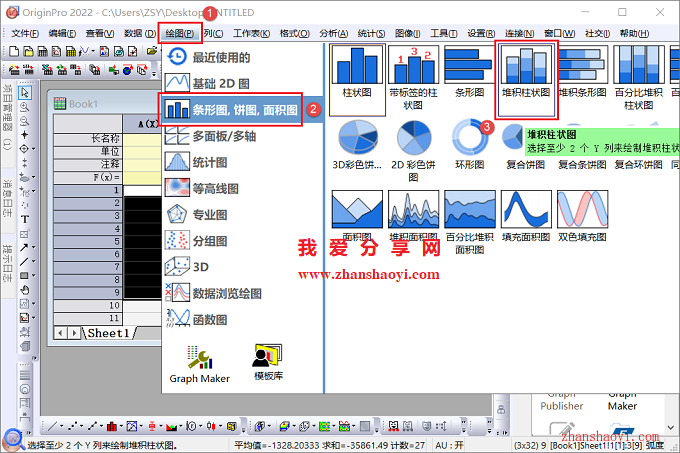Expand the Arrow tool's dropdown arrow
Image resolution: width=680 pixels, height=453 pixels.
[33, 248]
